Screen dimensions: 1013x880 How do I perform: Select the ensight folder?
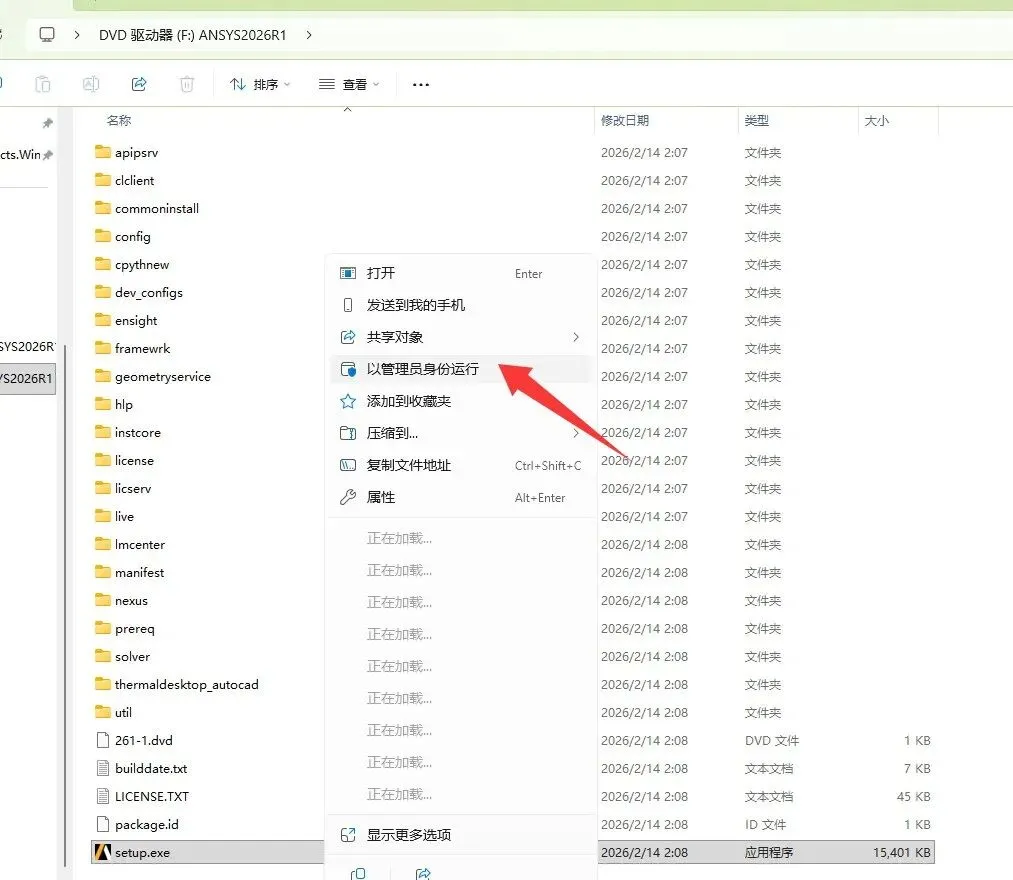(x=126, y=320)
